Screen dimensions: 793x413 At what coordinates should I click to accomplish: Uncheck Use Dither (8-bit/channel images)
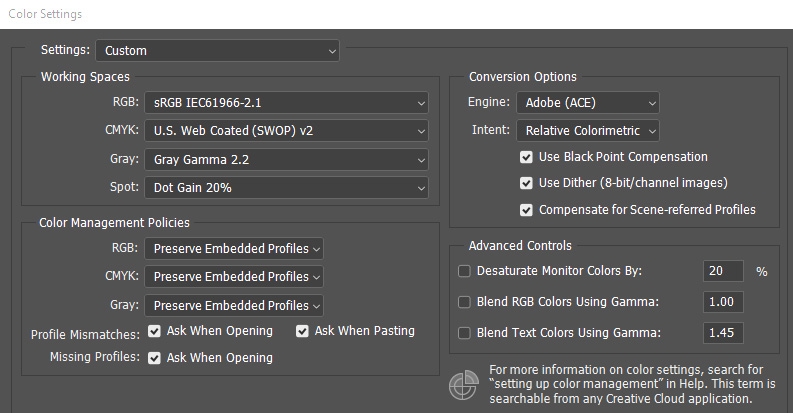click(526, 183)
